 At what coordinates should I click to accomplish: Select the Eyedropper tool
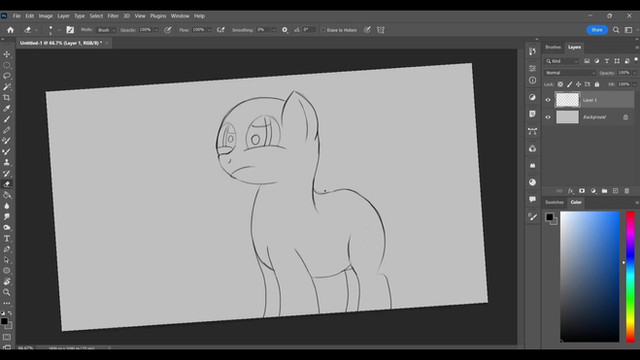click(x=7, y=109)
